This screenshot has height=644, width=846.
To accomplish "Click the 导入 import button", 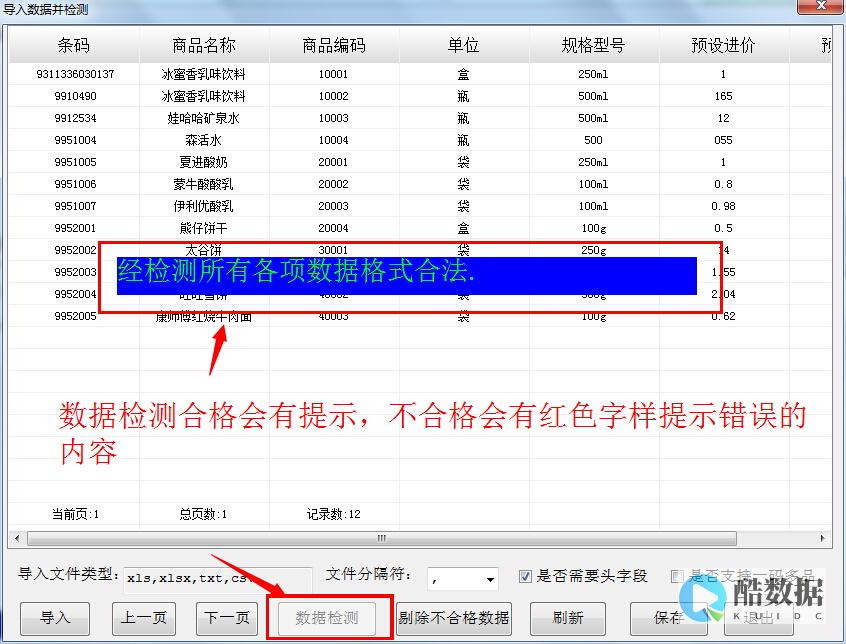I will point(54,618).
